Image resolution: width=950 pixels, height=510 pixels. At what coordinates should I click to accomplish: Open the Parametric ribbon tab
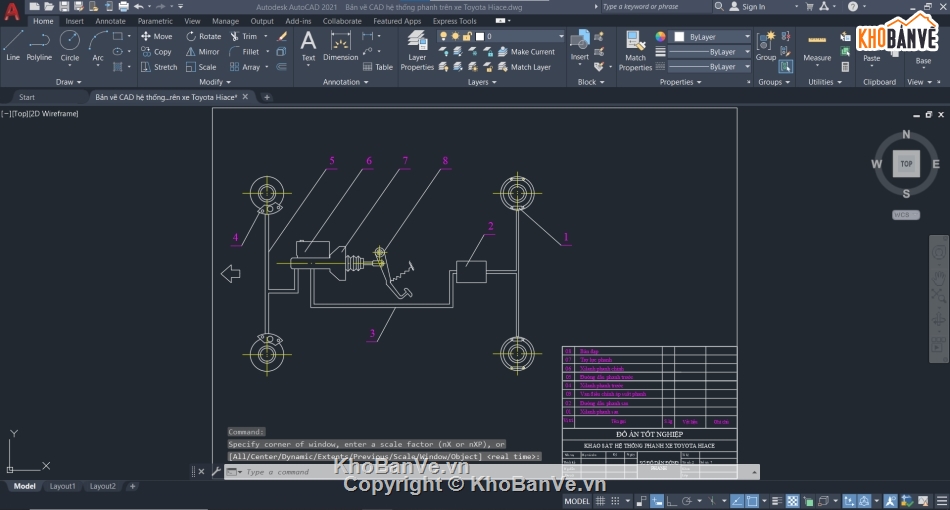(x=155, y=21)
